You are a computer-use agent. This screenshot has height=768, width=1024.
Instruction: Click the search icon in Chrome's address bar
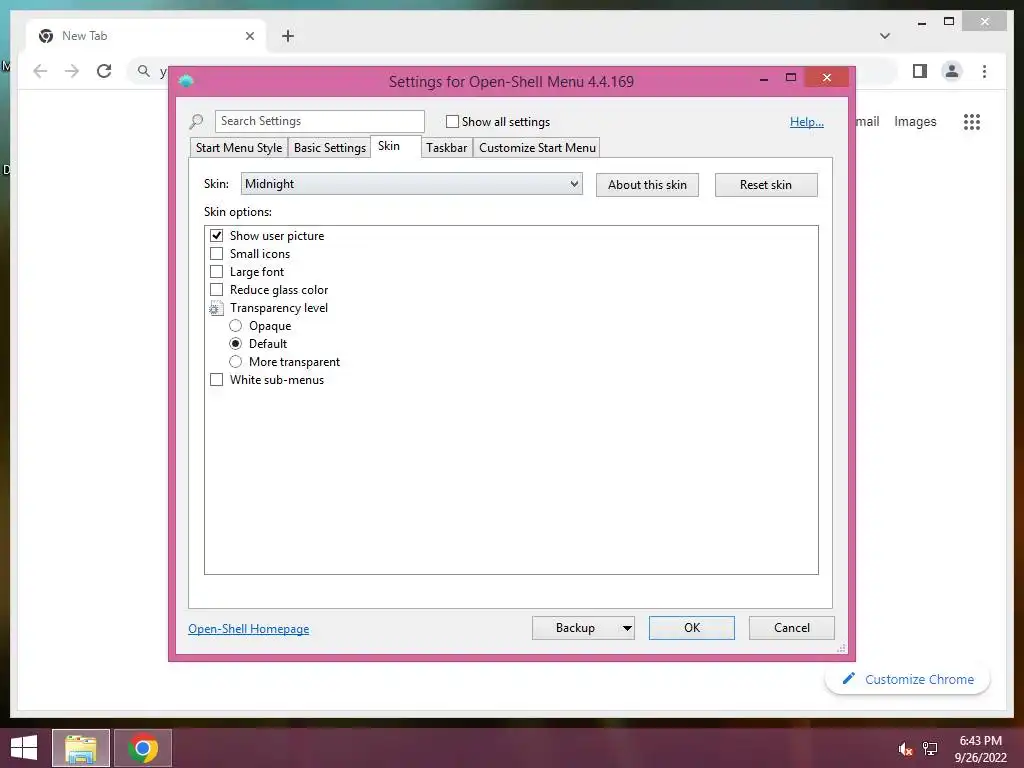pos(144,71)
